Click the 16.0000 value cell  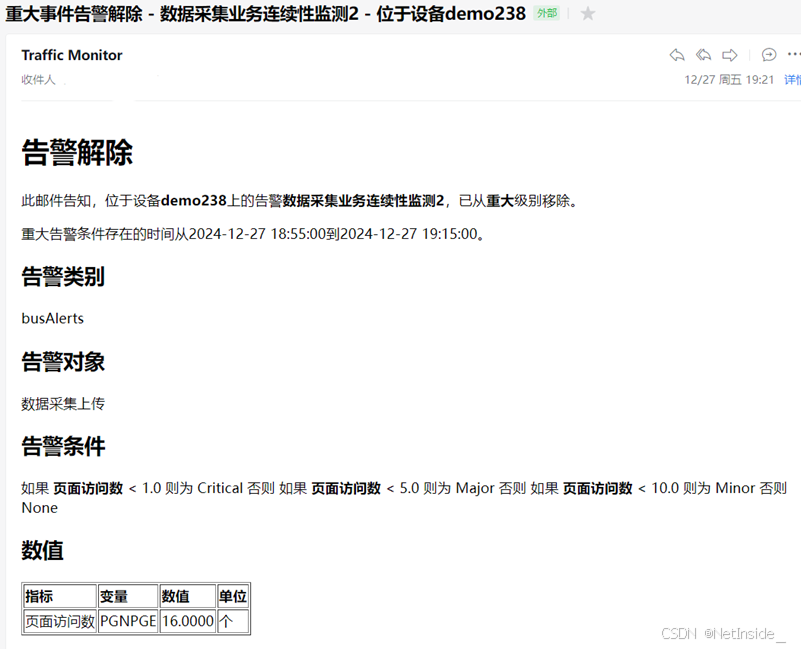tap(187, 621)
